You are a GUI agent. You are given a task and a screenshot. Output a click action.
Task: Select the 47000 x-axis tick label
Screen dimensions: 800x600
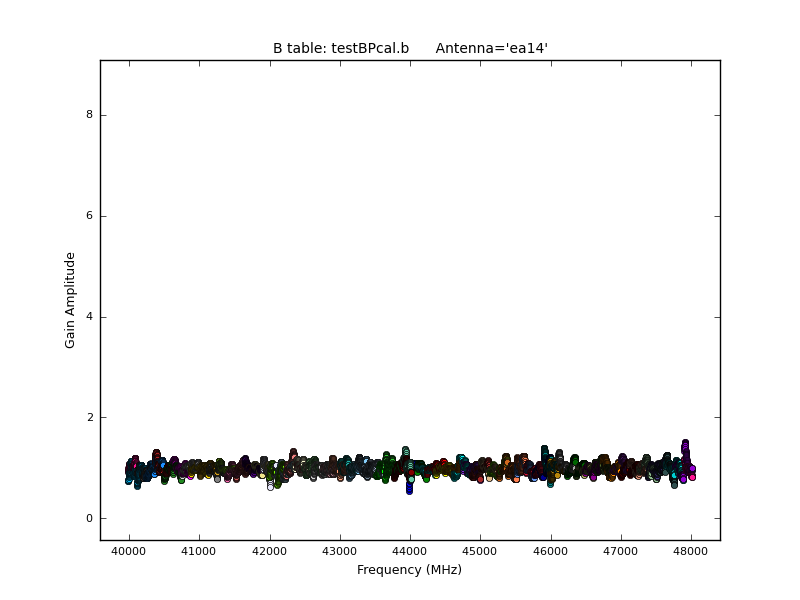tap(621, 551)
